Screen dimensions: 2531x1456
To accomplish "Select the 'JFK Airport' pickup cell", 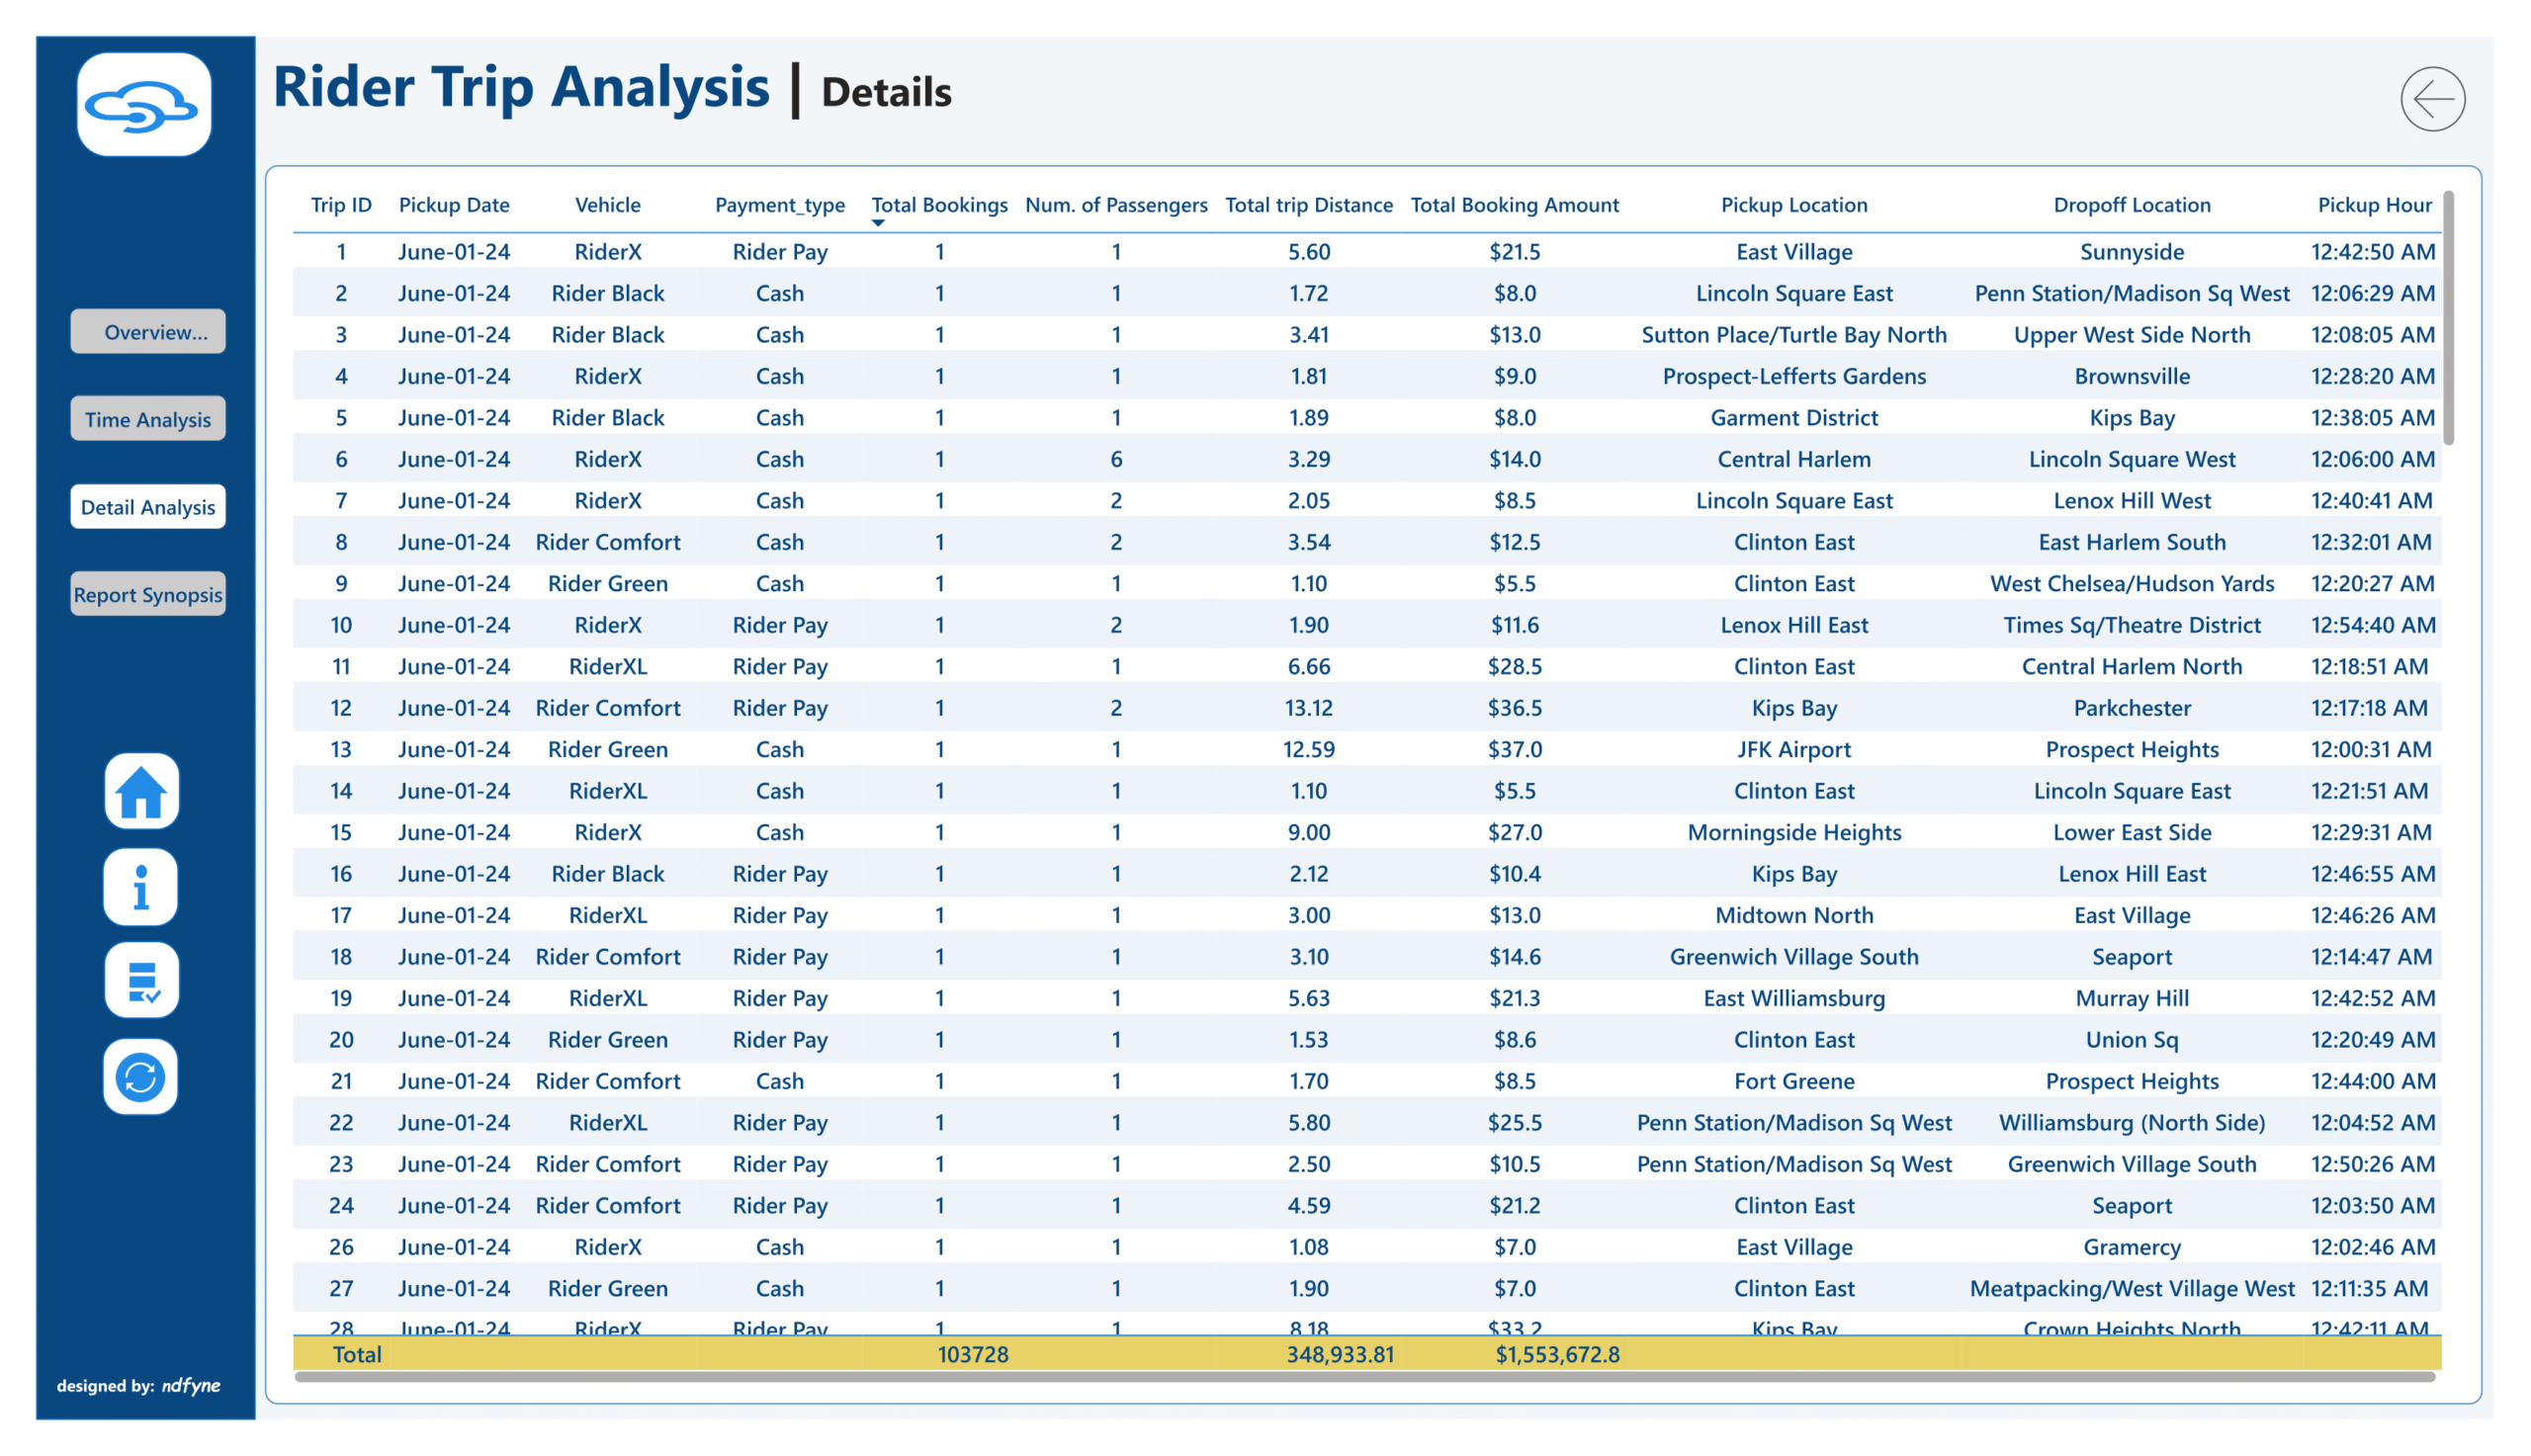I will click(x=1794, y=750).
